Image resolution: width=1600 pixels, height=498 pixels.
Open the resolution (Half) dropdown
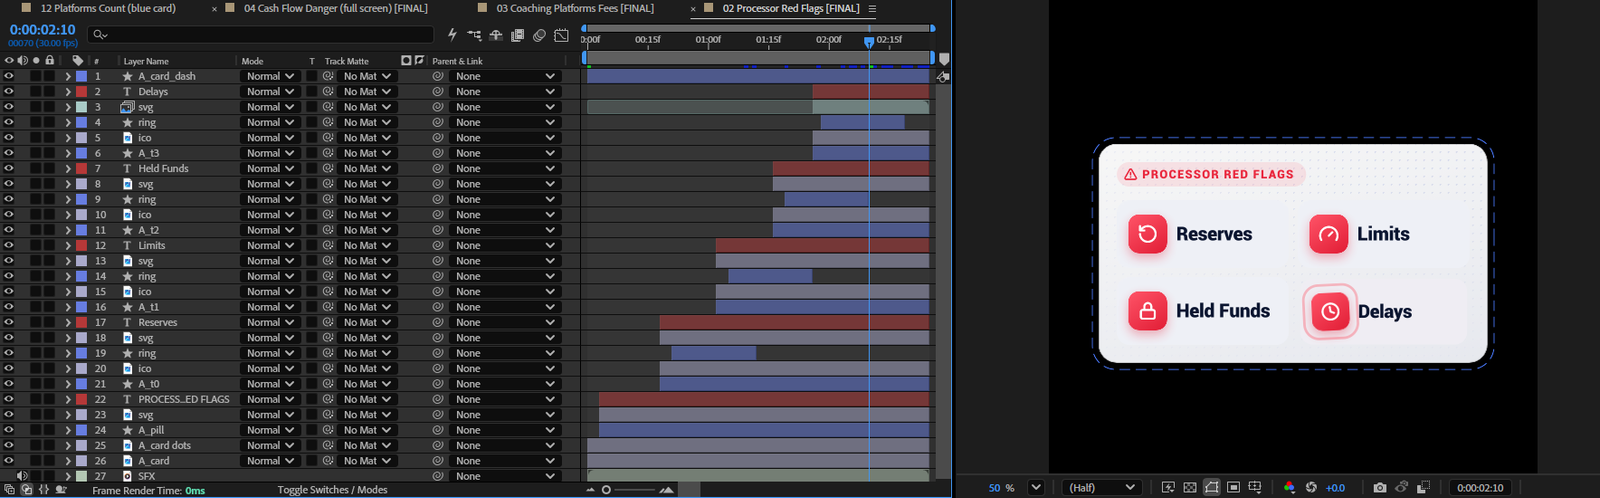point(1101,487)
